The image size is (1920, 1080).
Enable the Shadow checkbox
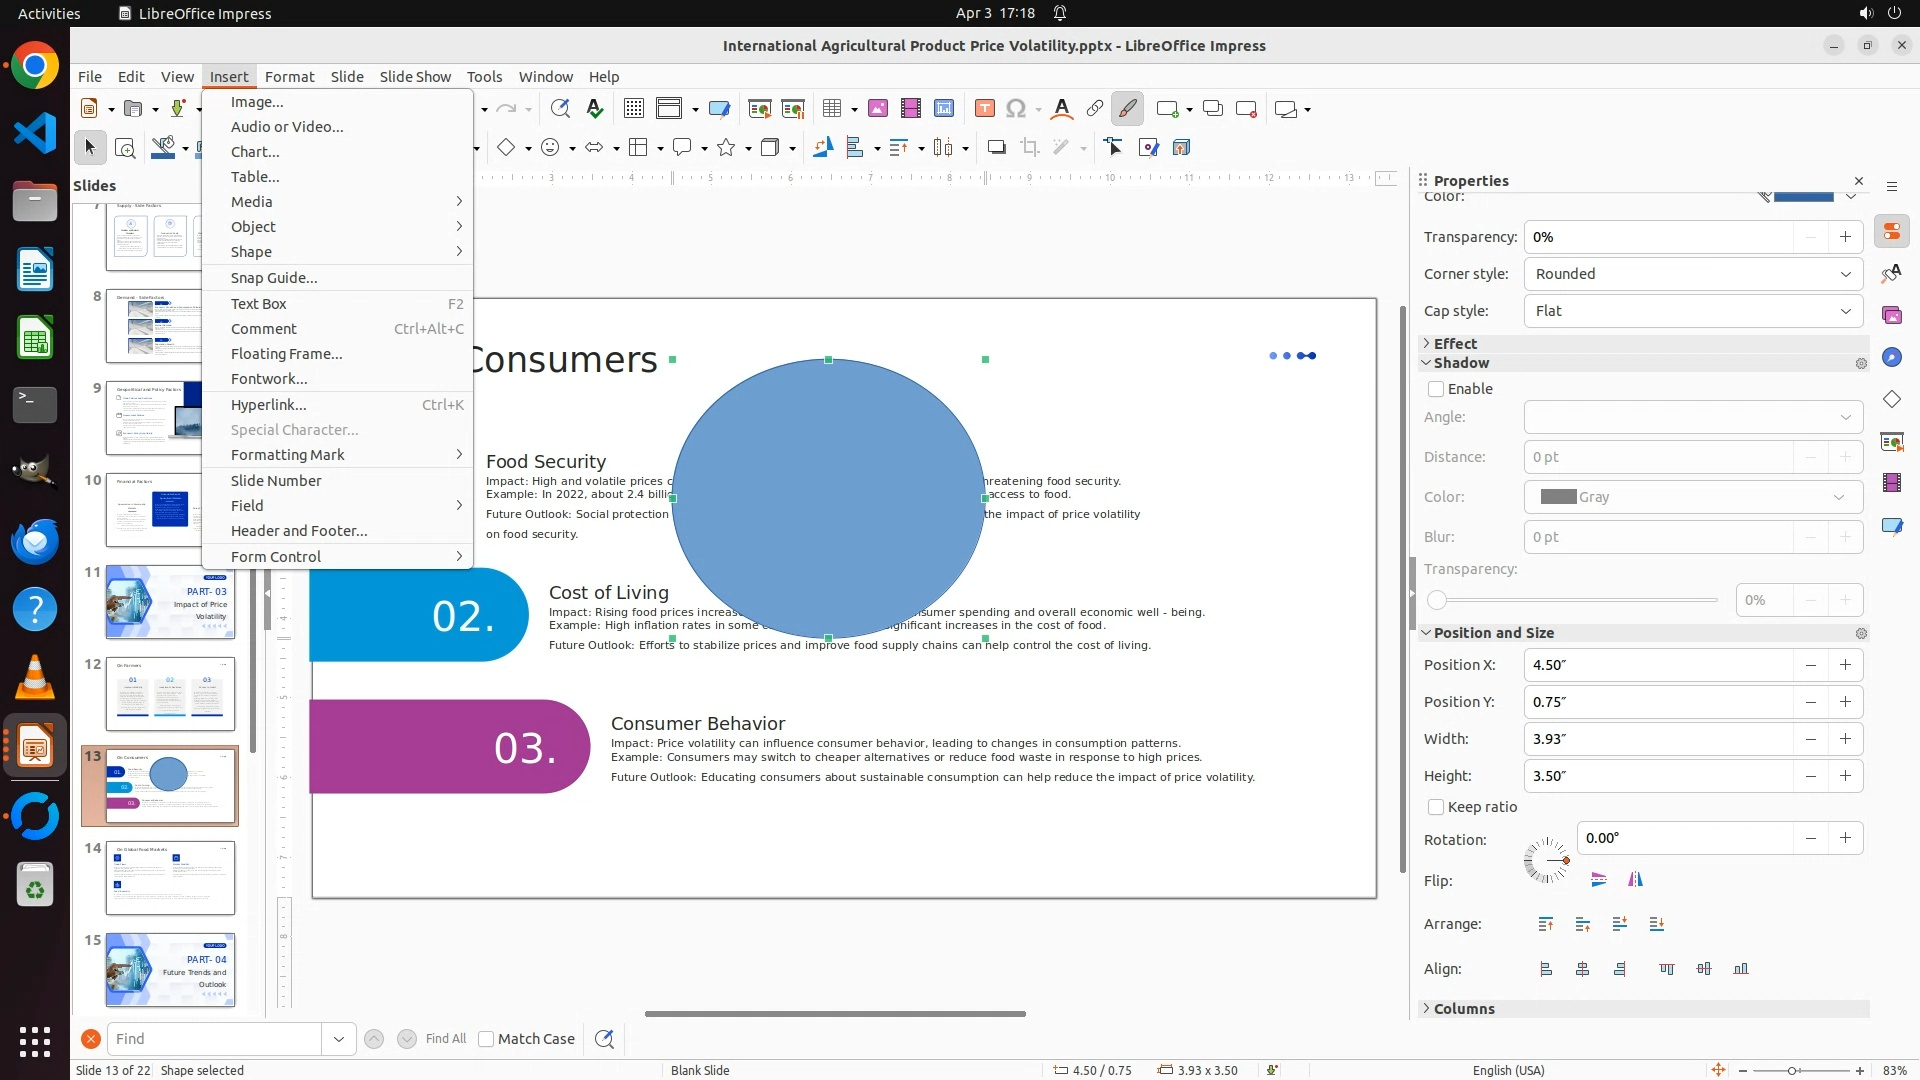(x=1436, y=389)
